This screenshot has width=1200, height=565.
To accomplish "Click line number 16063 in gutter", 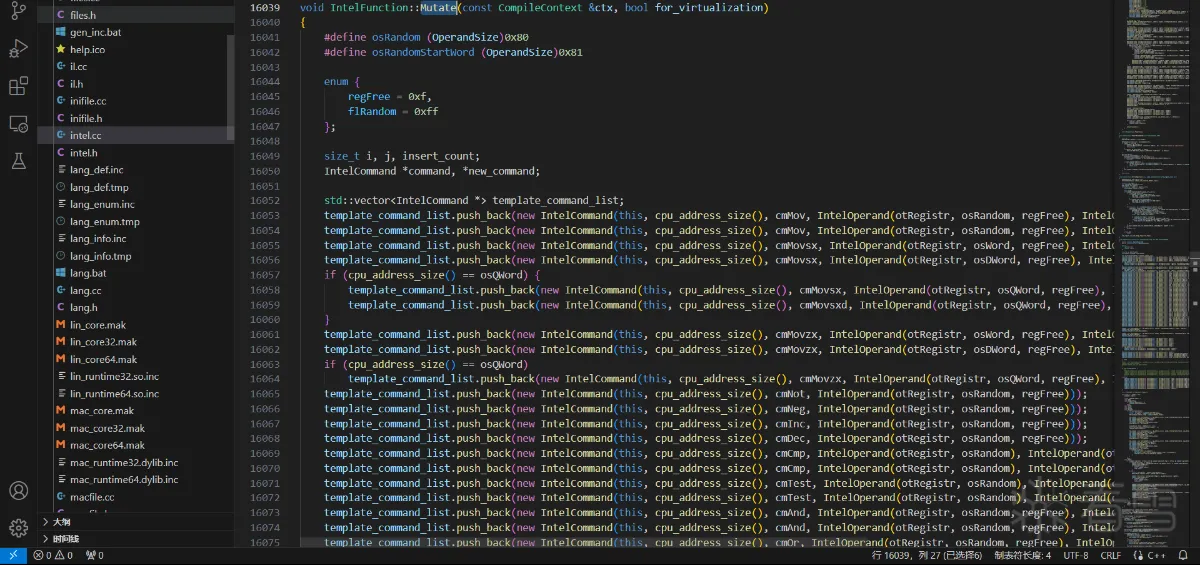I will coord(264,364).
